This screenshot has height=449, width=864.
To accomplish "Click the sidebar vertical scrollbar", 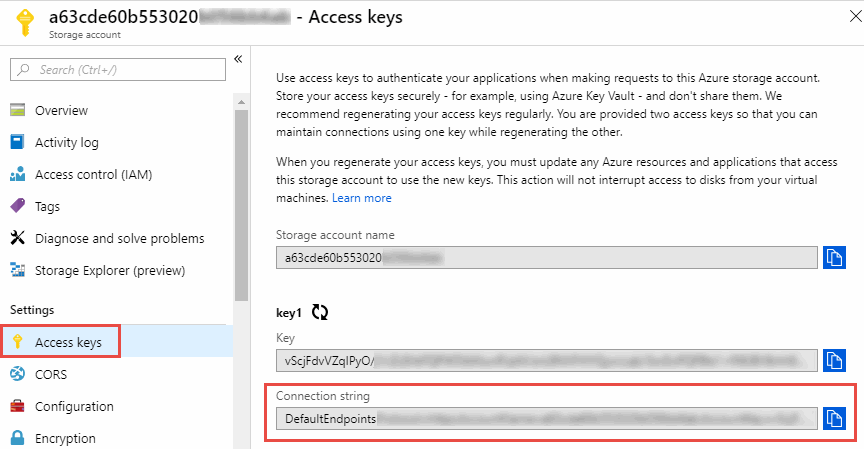I will coord(240,200).
